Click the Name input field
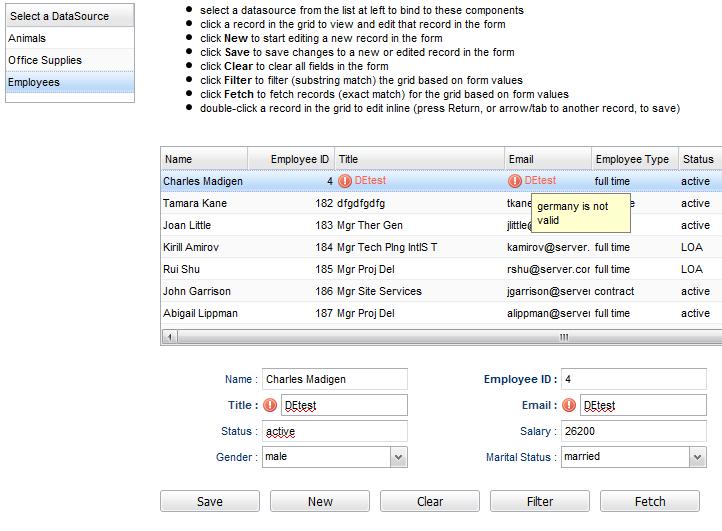The height and width of the screenshot is (531, 722). [x=334, y=379]
